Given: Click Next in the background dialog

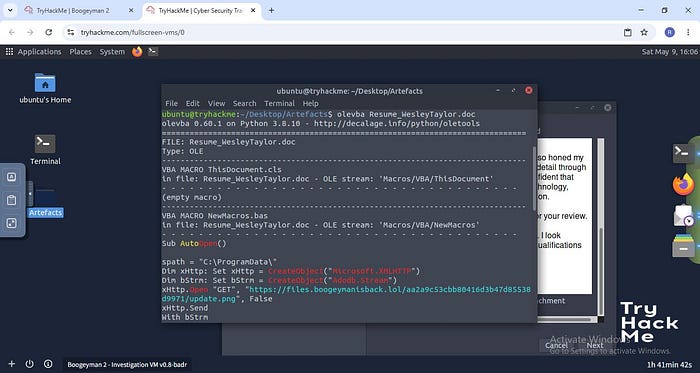Looking at the screenshot, I should coord(595,345).
